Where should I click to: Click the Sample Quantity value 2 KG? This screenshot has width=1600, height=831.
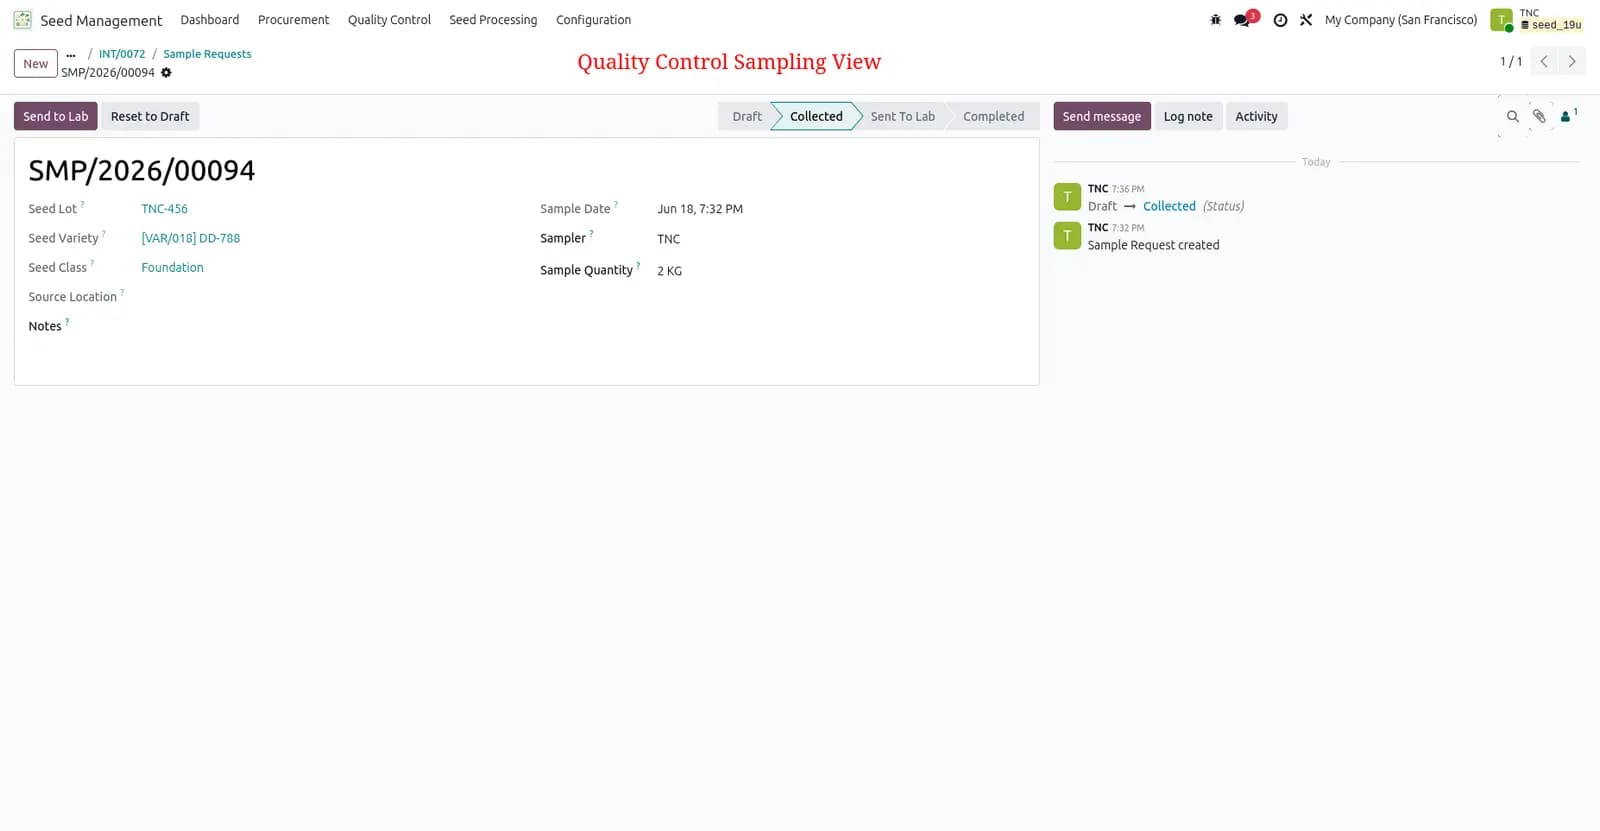click(669, 271)
